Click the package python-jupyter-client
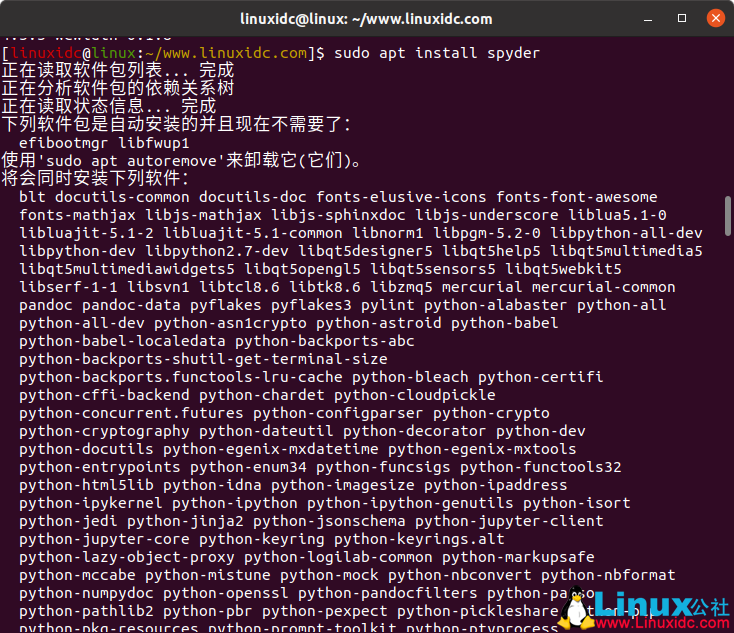 pos(509,522)
